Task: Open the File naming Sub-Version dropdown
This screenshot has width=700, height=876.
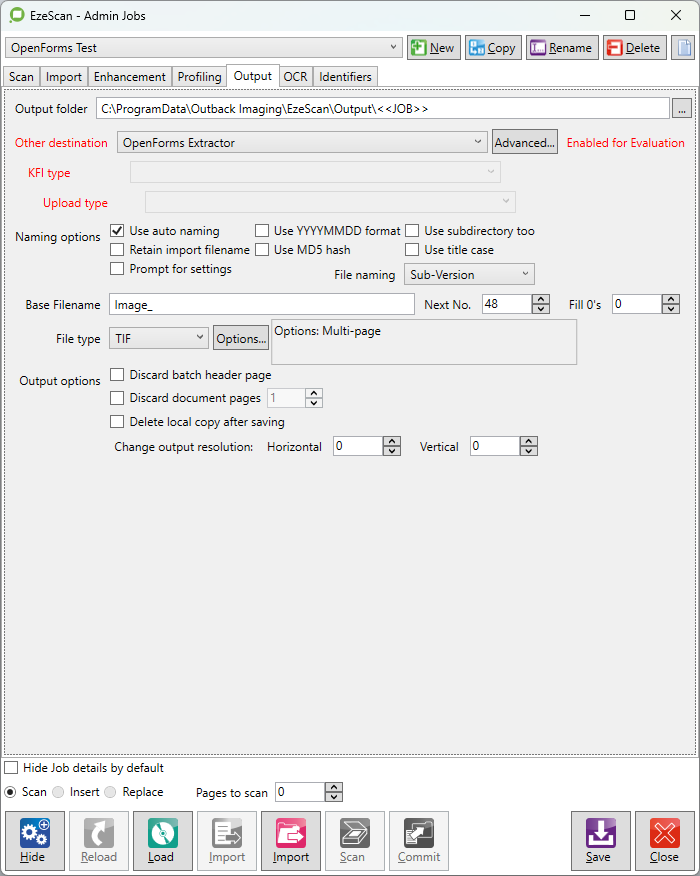Action: coord(469,274)
